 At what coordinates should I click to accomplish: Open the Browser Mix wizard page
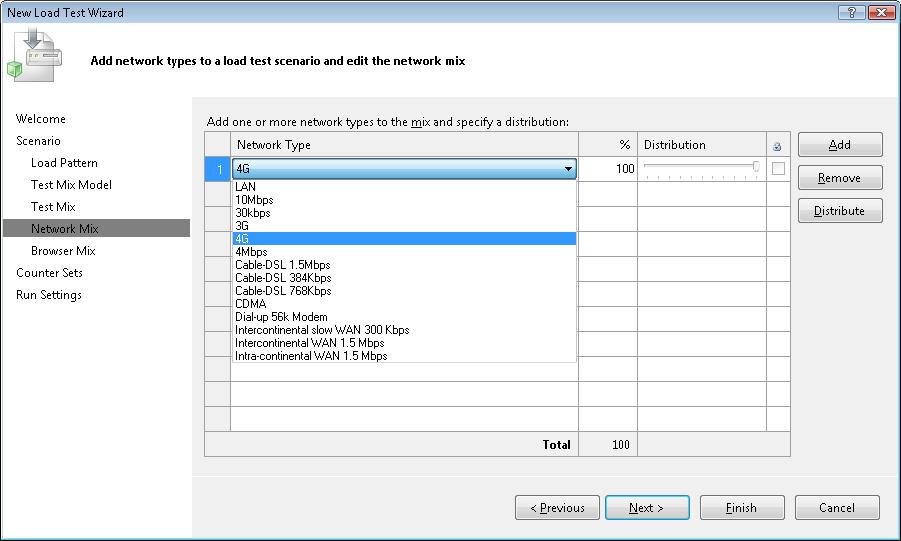pyautogui.click(x=63, y=251)
